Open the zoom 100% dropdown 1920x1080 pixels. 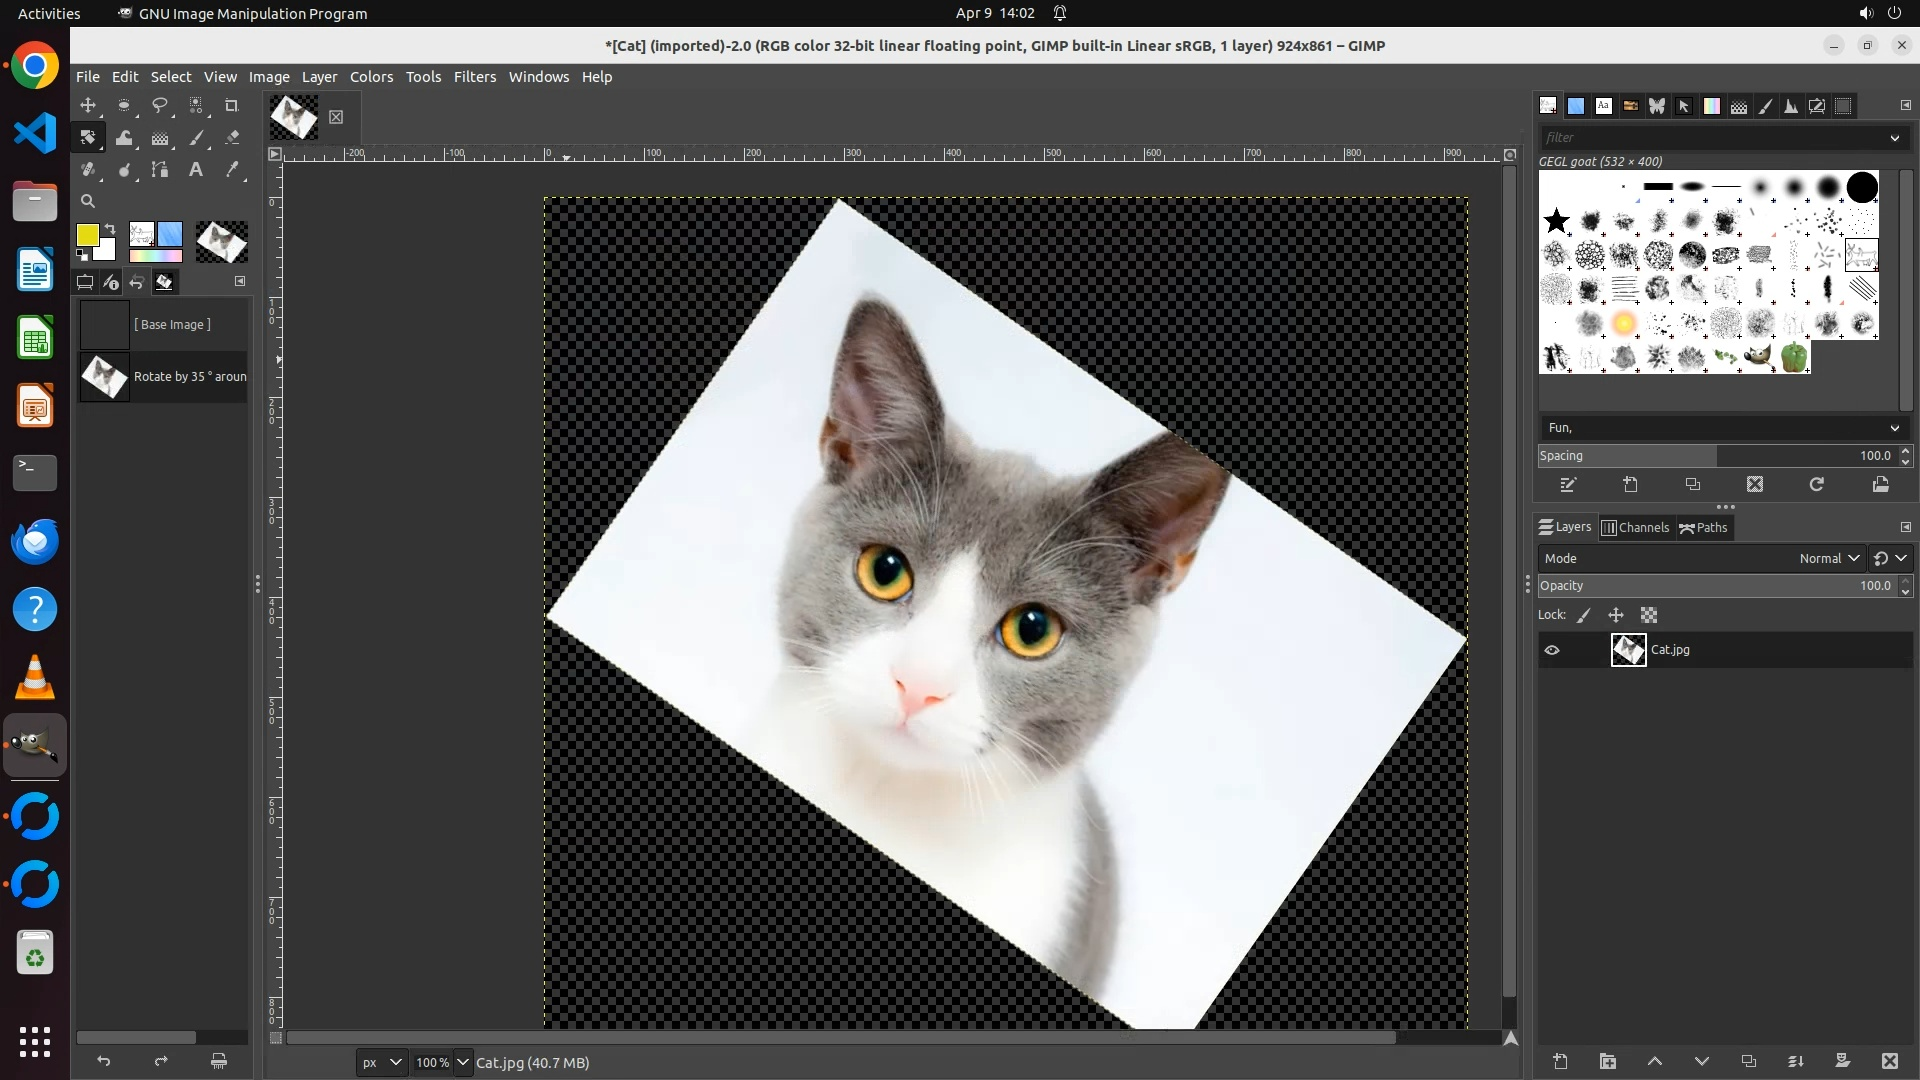pyautogui.click(x=463, y=1062)
